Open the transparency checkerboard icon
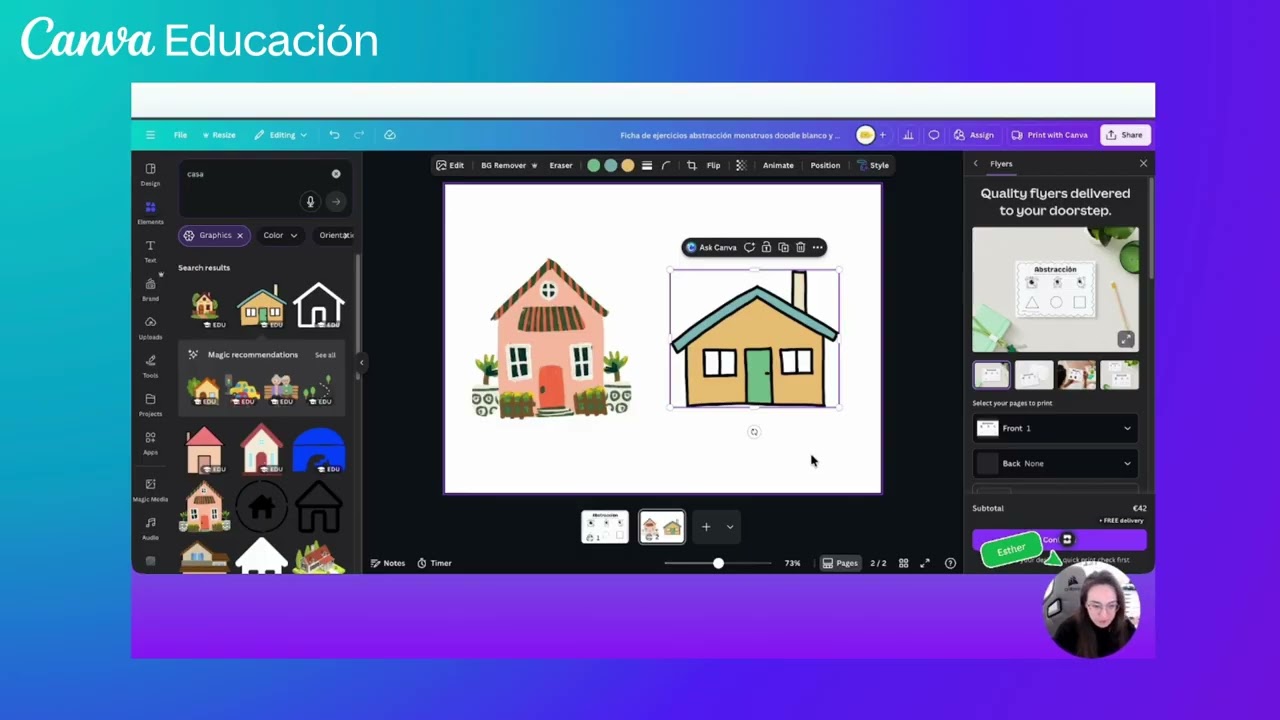Image resolution: width=1280 pixels, height=720 pixels. [x=740, y=165]
